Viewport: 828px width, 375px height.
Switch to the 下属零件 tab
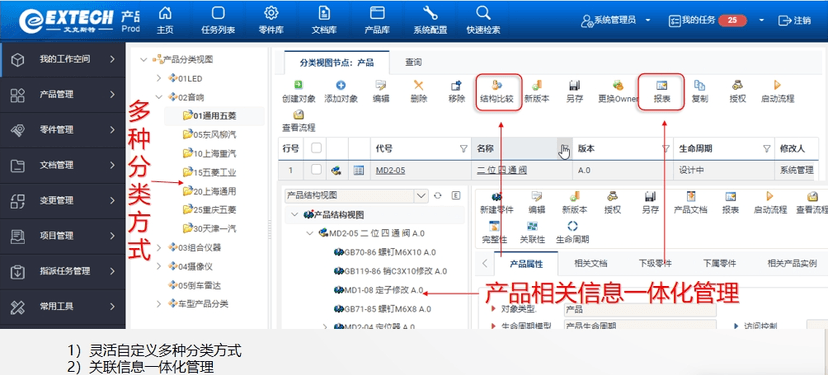719,263
